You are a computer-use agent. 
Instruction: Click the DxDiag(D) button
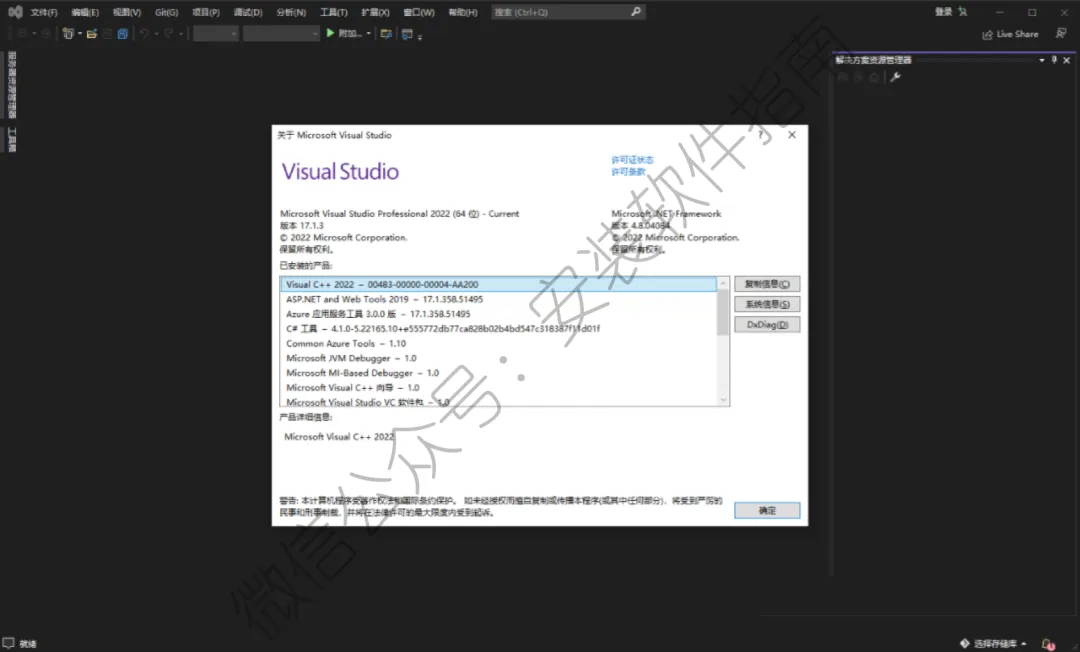(767, 324)
